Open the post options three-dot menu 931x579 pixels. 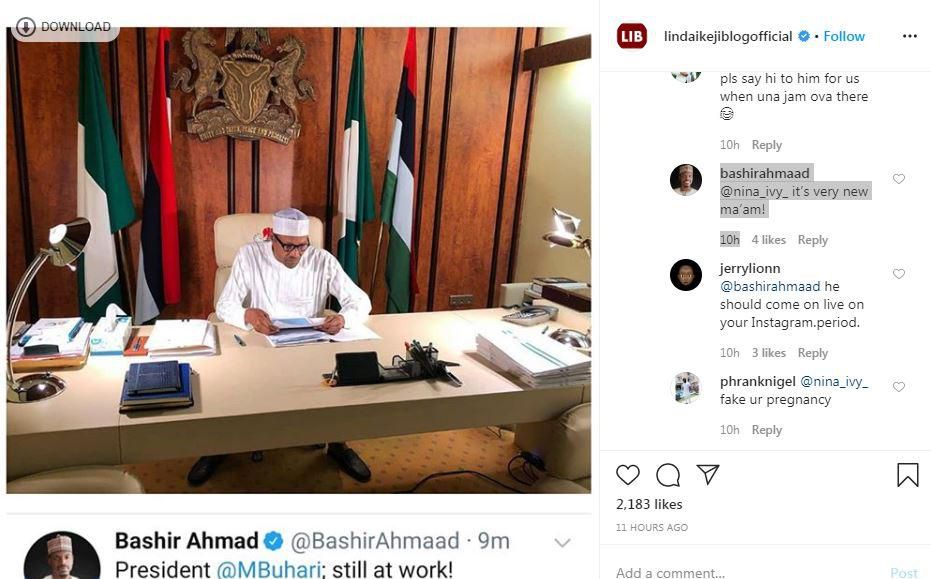(908, 36)
